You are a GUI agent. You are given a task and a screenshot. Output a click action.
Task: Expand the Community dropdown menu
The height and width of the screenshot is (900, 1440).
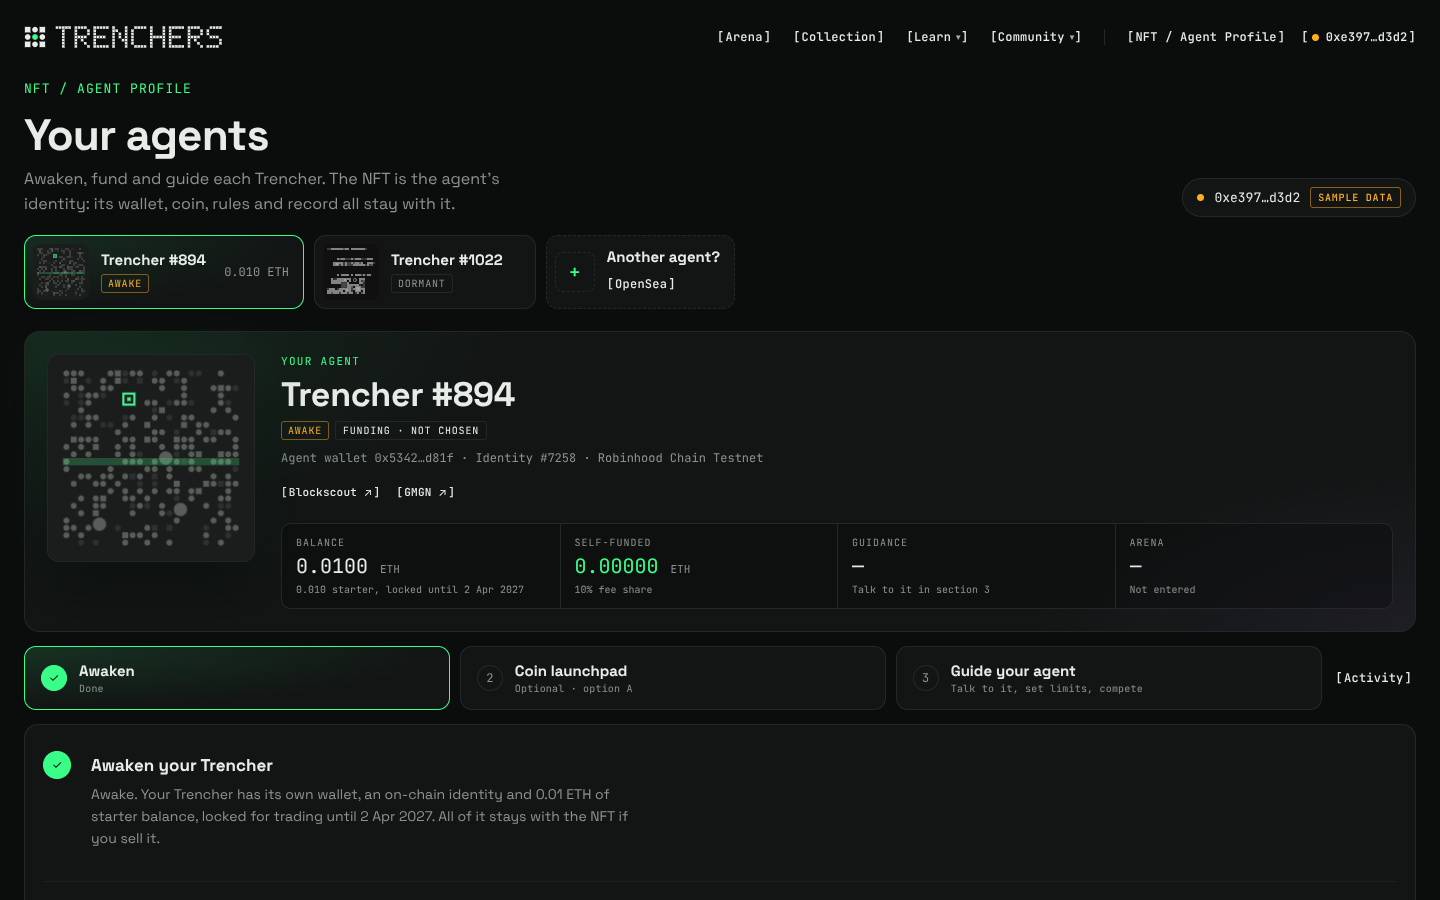coord(1036,37)
